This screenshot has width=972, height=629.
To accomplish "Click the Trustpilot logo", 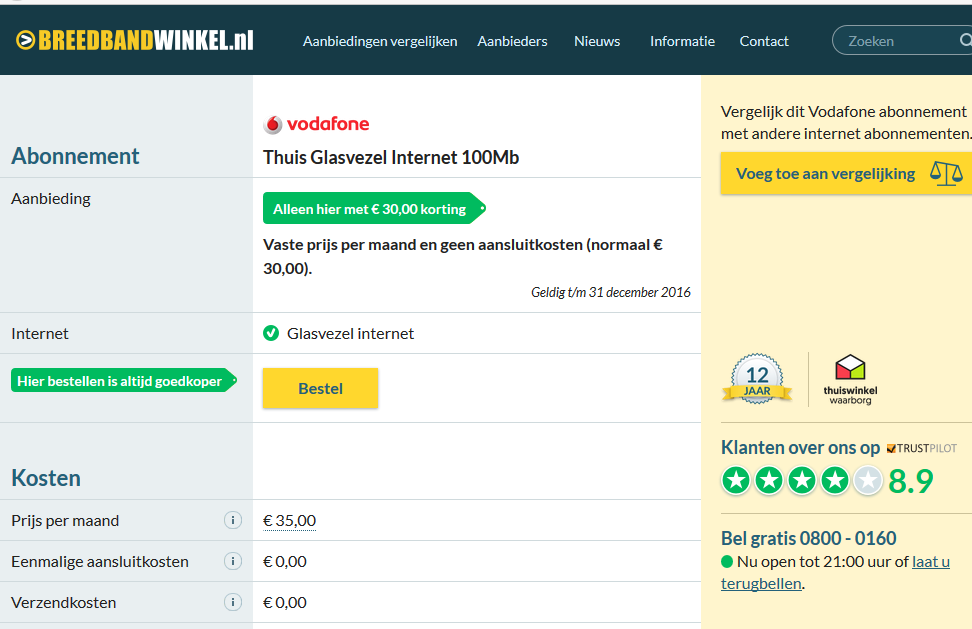I will [x=922, y=448].
